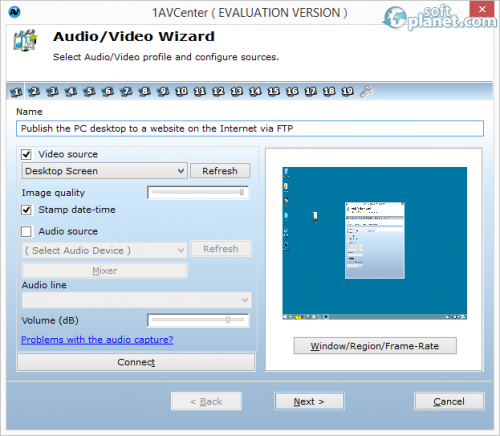500x436 pixels.
Task: Cancel the wizard
Action: (449, 401)
